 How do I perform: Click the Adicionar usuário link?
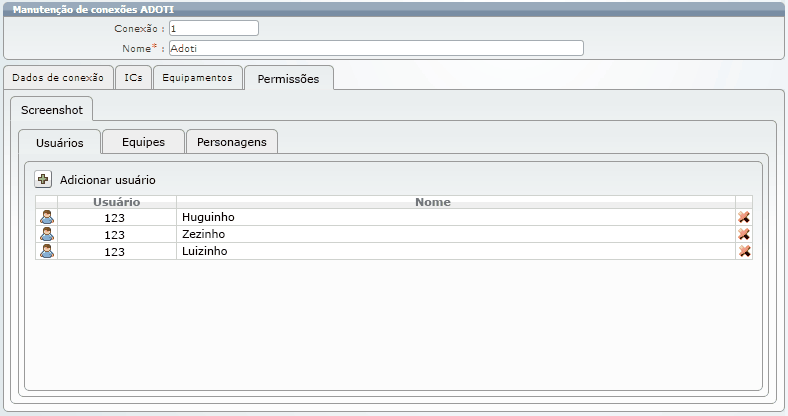coord(107,180)
